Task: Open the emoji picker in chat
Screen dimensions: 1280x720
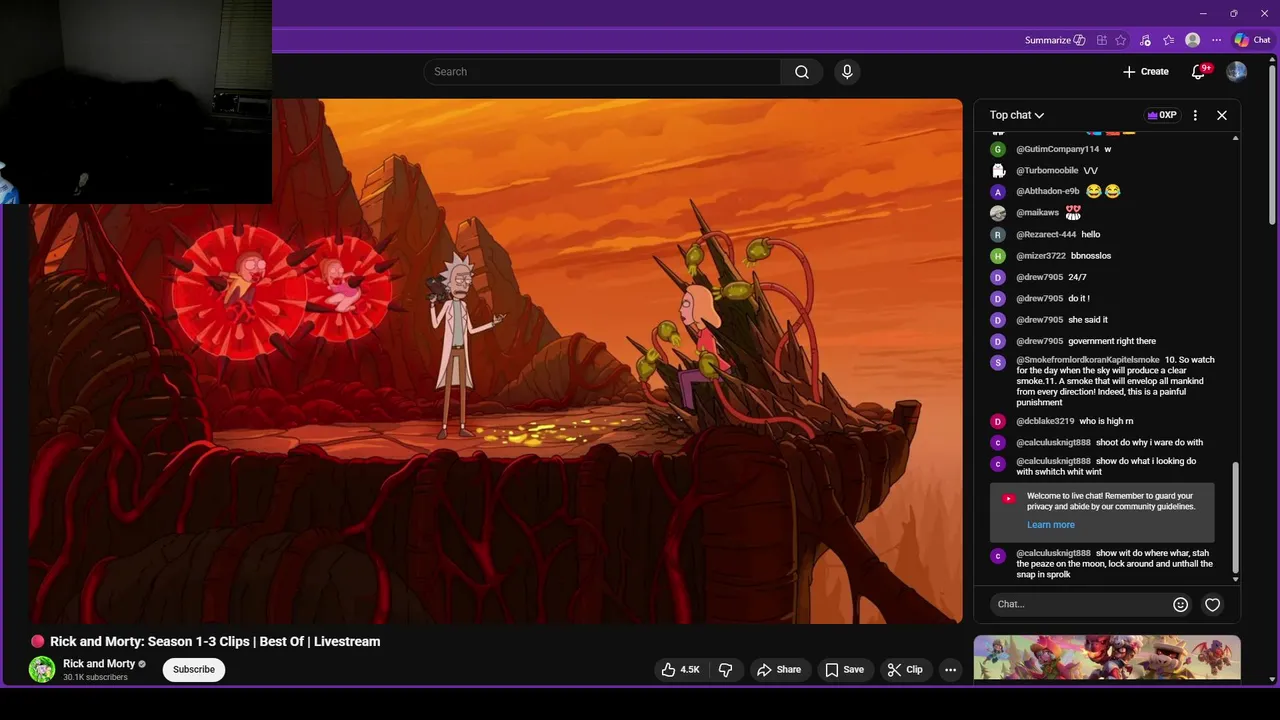Action: point(1180,604)
